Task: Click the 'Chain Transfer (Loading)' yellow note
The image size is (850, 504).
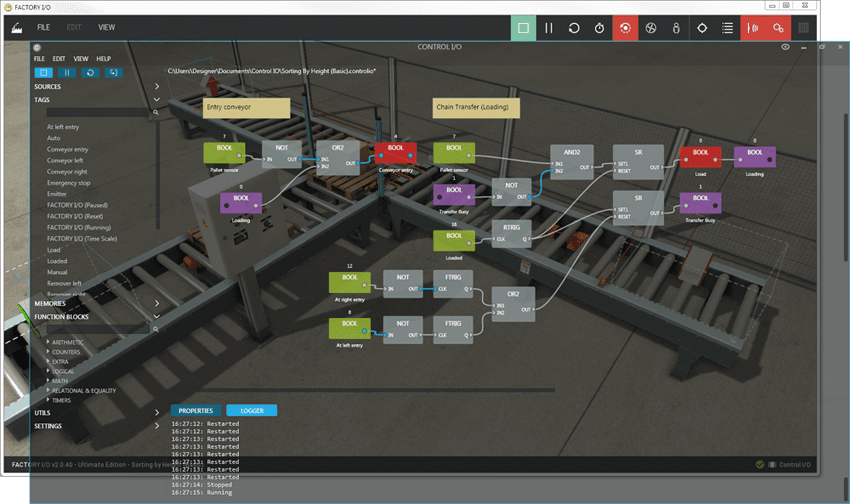Action: pyautogui.click(x=476, y=108)
